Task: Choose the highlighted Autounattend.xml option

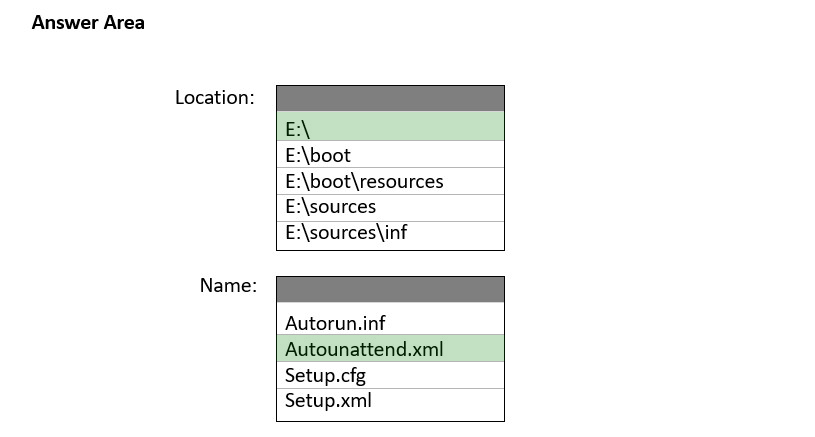Action: (390, 348)
